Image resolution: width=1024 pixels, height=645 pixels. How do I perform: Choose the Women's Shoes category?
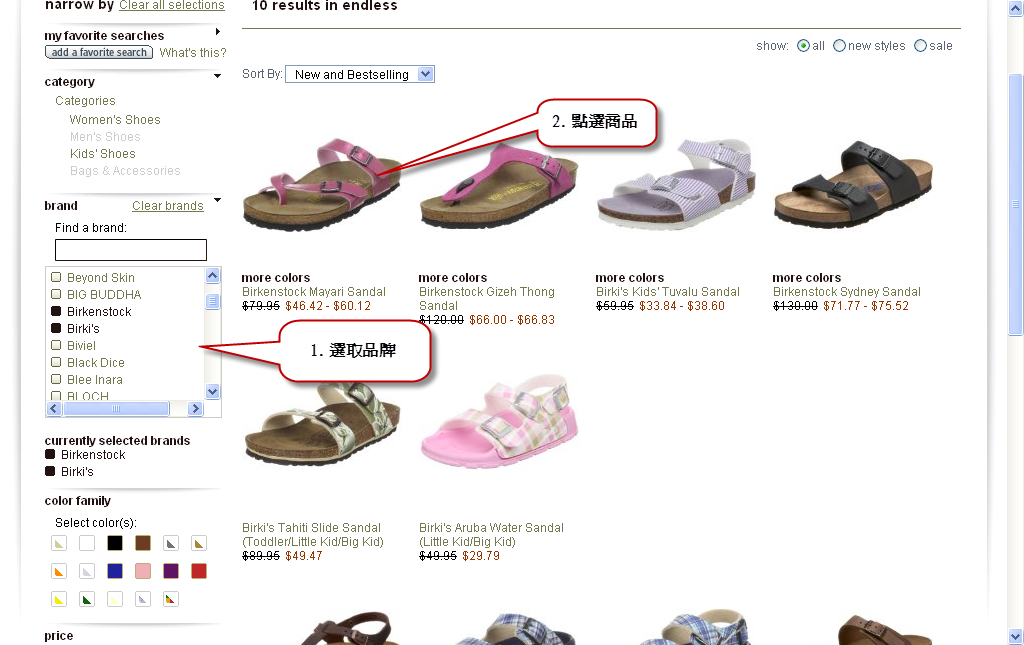pyautogui.click(x=115, y=119)
